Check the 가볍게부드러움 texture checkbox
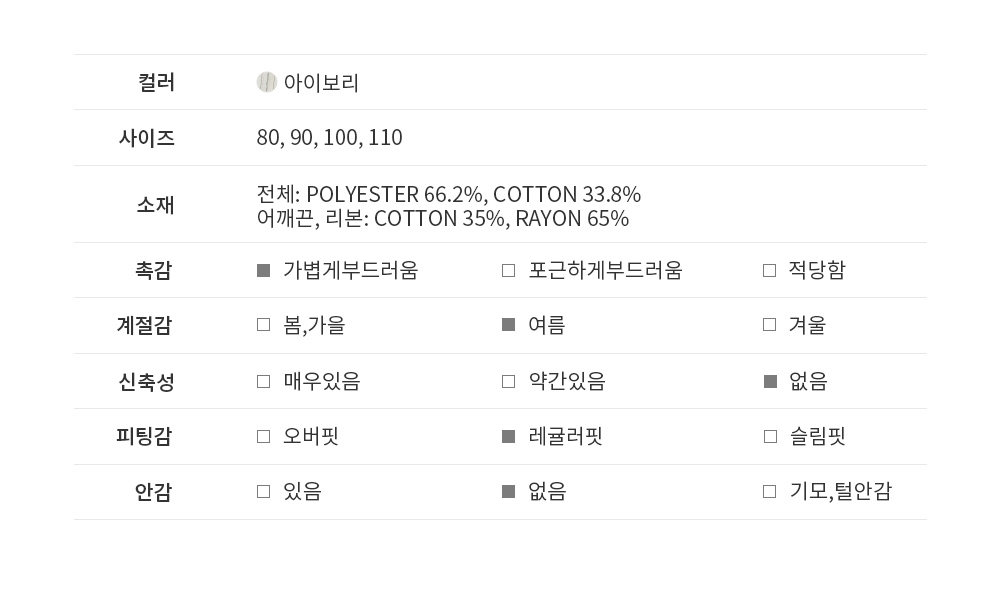Image resolution: width=1000 pixels, height=608 pixels. [264, 270]
